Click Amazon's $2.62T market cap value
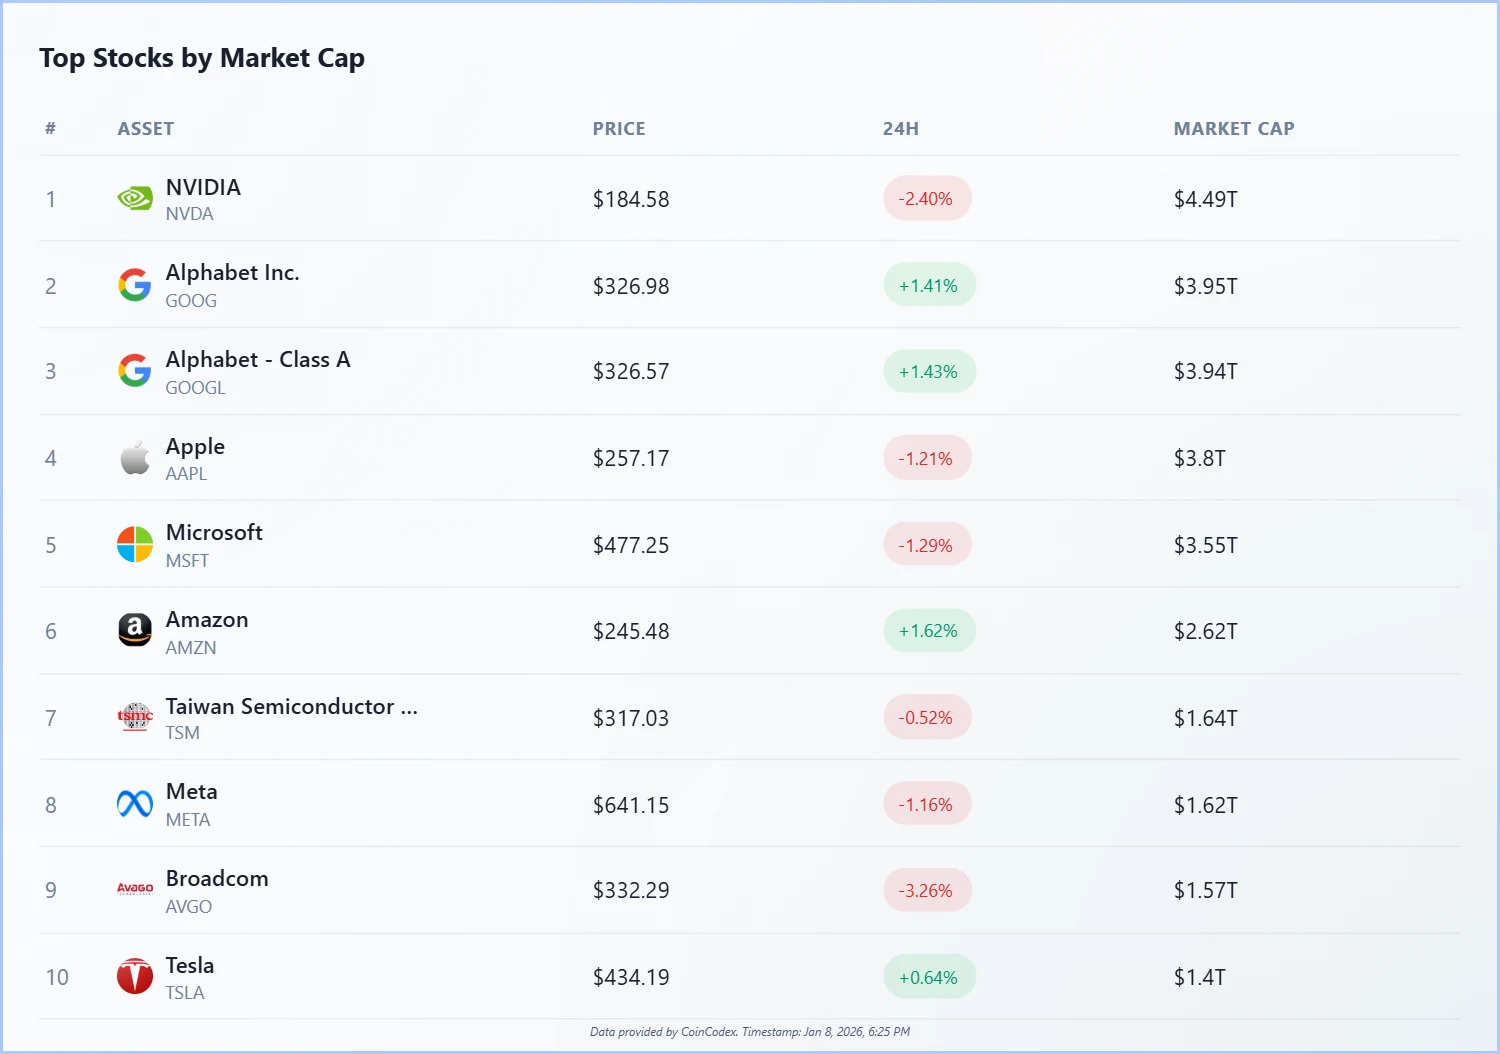Screen dimensions: 1500x1054 coord(1205,631)
